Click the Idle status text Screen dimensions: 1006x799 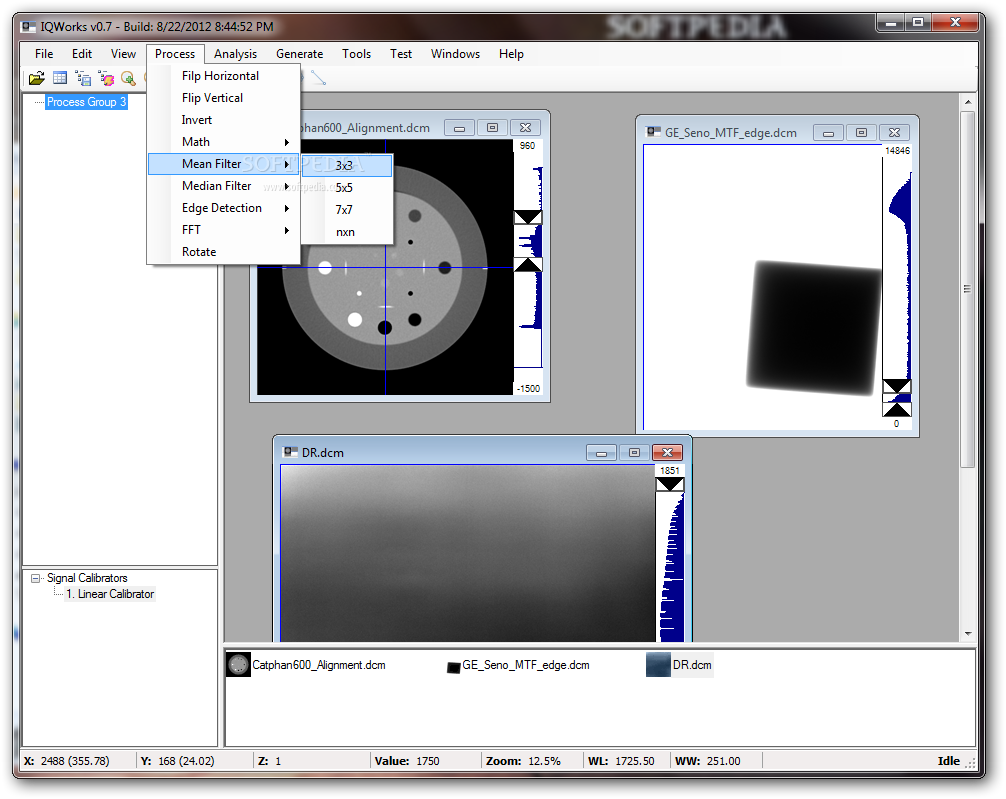(948, 761)
